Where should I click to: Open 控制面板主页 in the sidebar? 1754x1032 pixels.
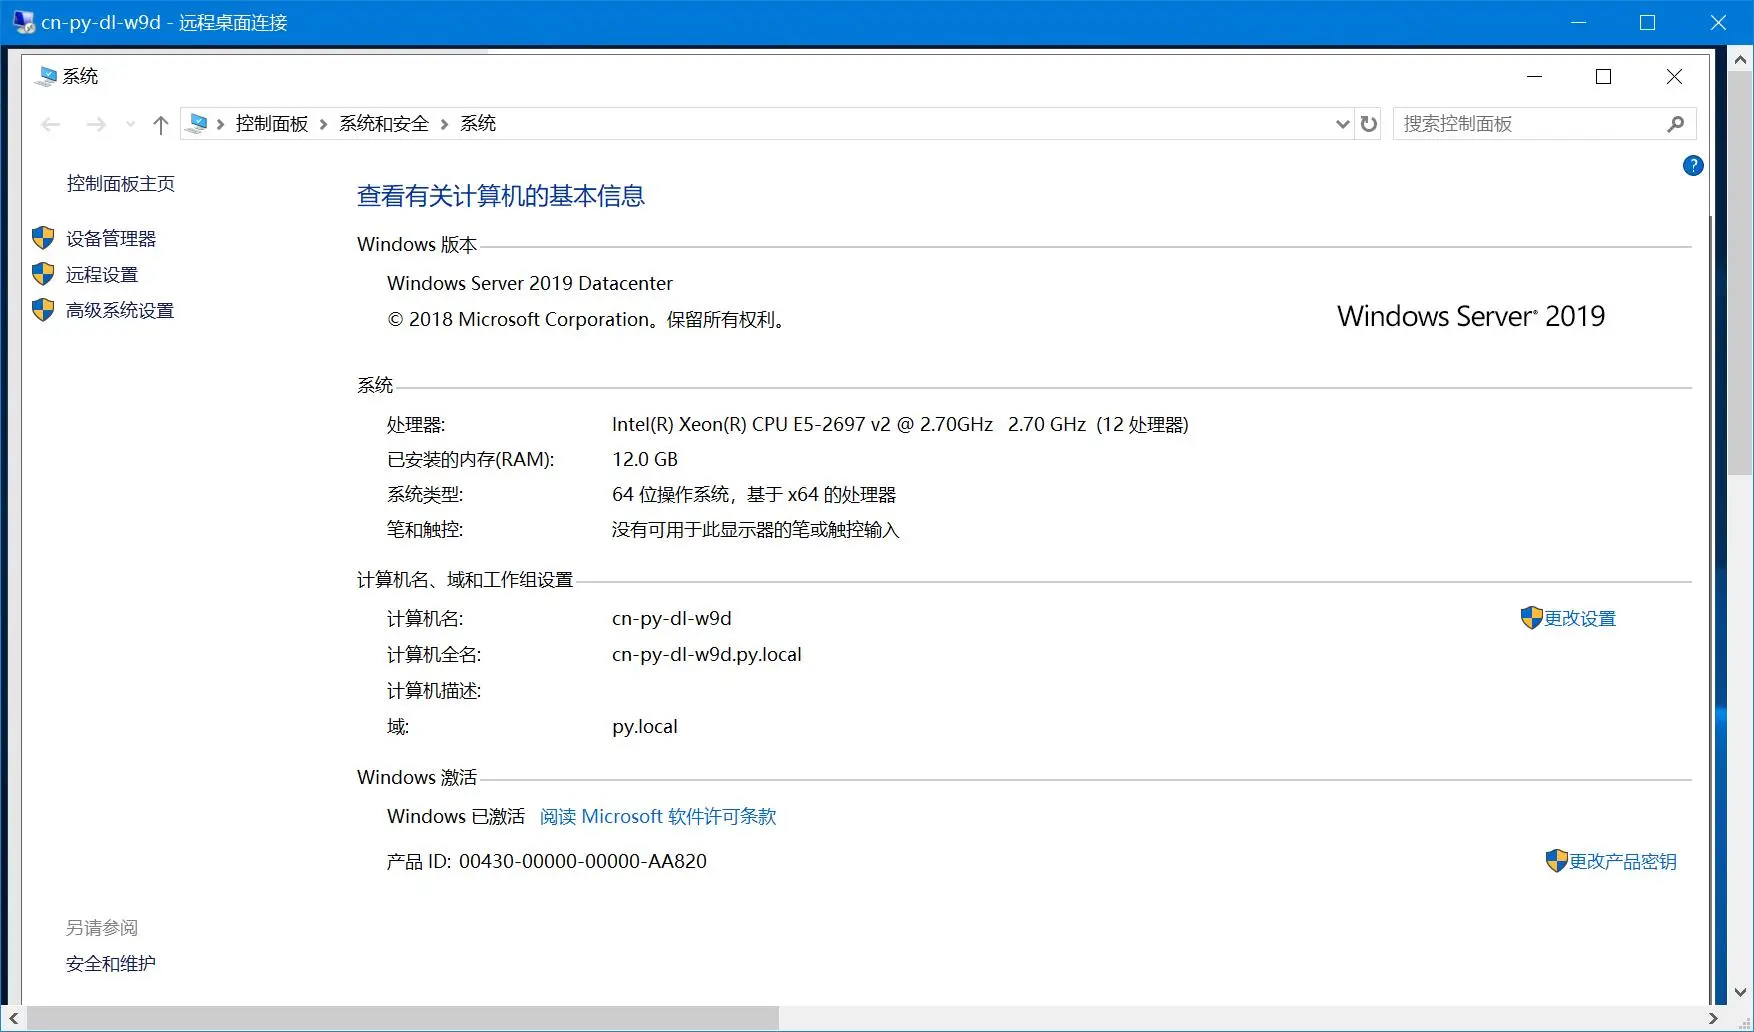120,183
